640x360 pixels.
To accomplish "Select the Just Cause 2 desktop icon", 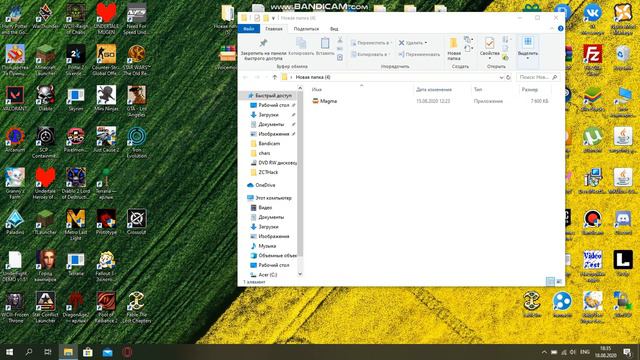I will click(106, 140).
